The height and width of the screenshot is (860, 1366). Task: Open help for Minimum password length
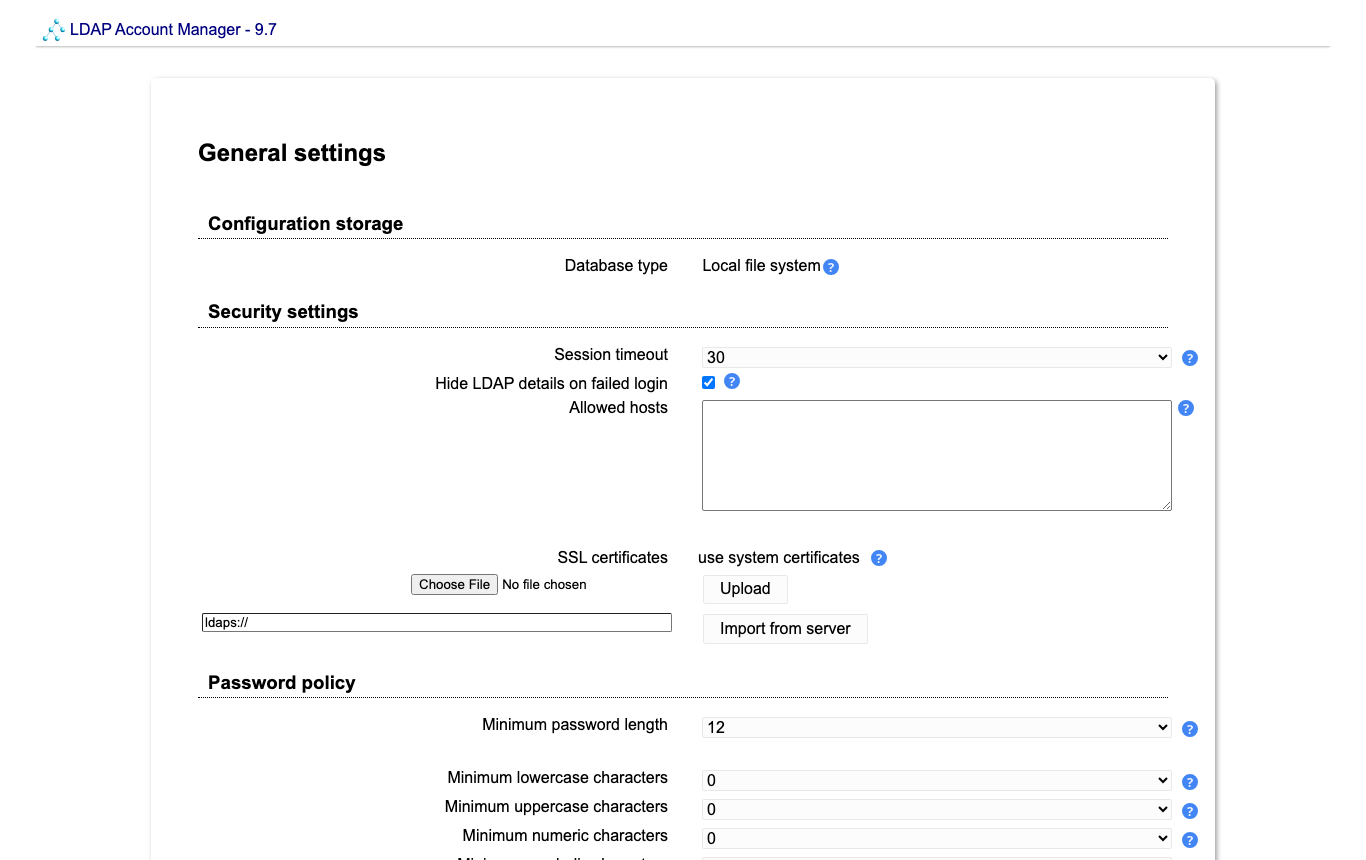[x=1190, y=729]
